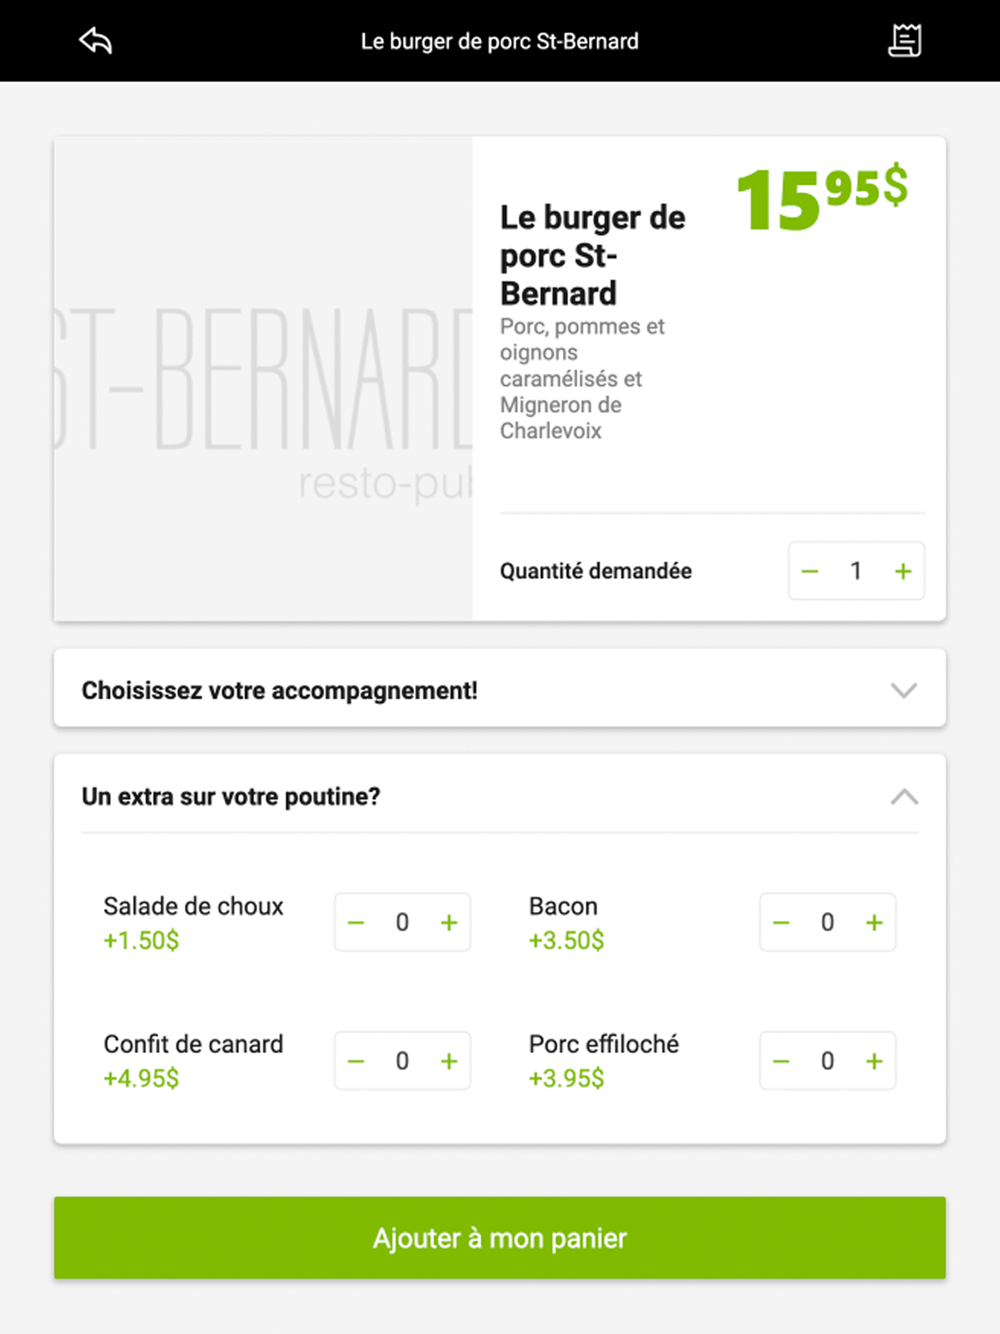Image resolution: width=1000 pixels, height=1334 pixels.
Task: Click the burger quantity value field
Action: (856, 571)
